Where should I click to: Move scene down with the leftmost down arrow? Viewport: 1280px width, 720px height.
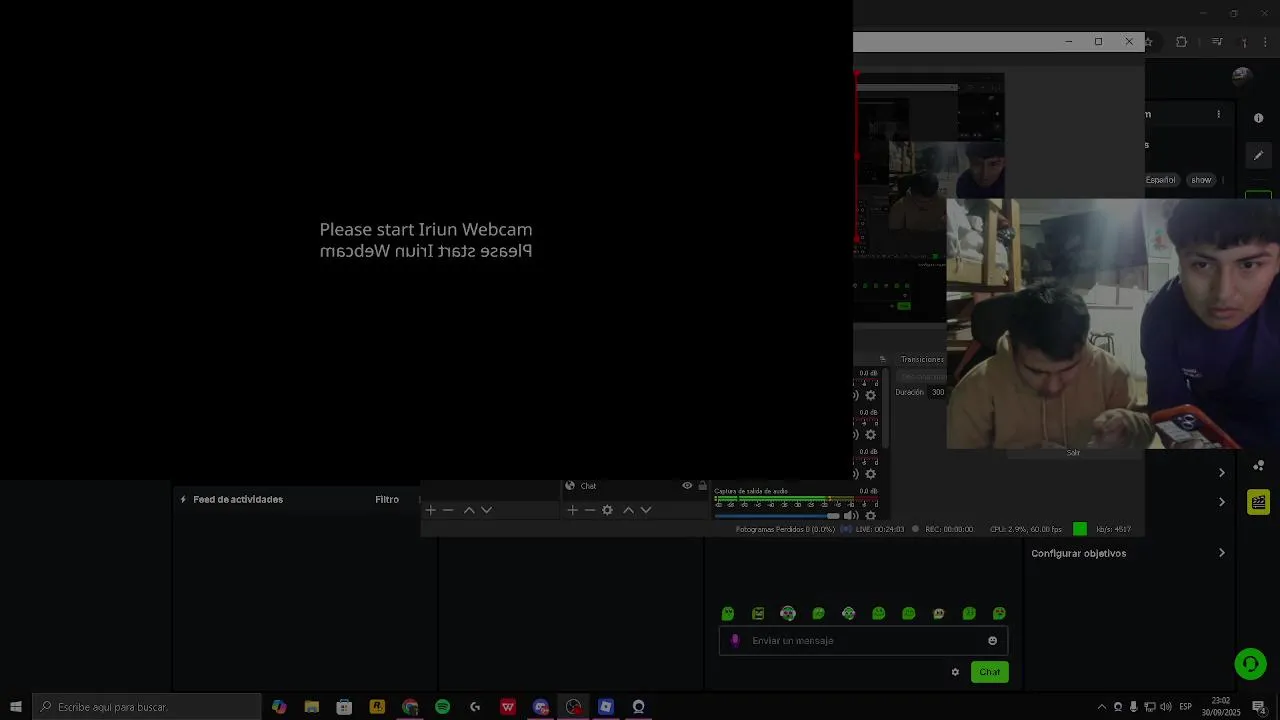click(x=487, y=510)
